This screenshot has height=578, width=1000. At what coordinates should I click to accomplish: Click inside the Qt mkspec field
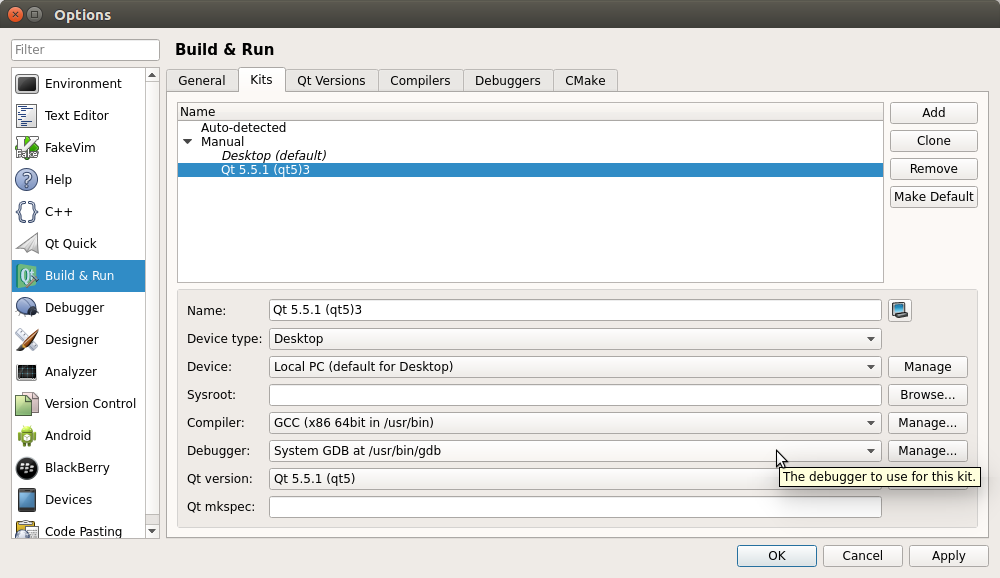pyautogui.click(x=575, y=507)
